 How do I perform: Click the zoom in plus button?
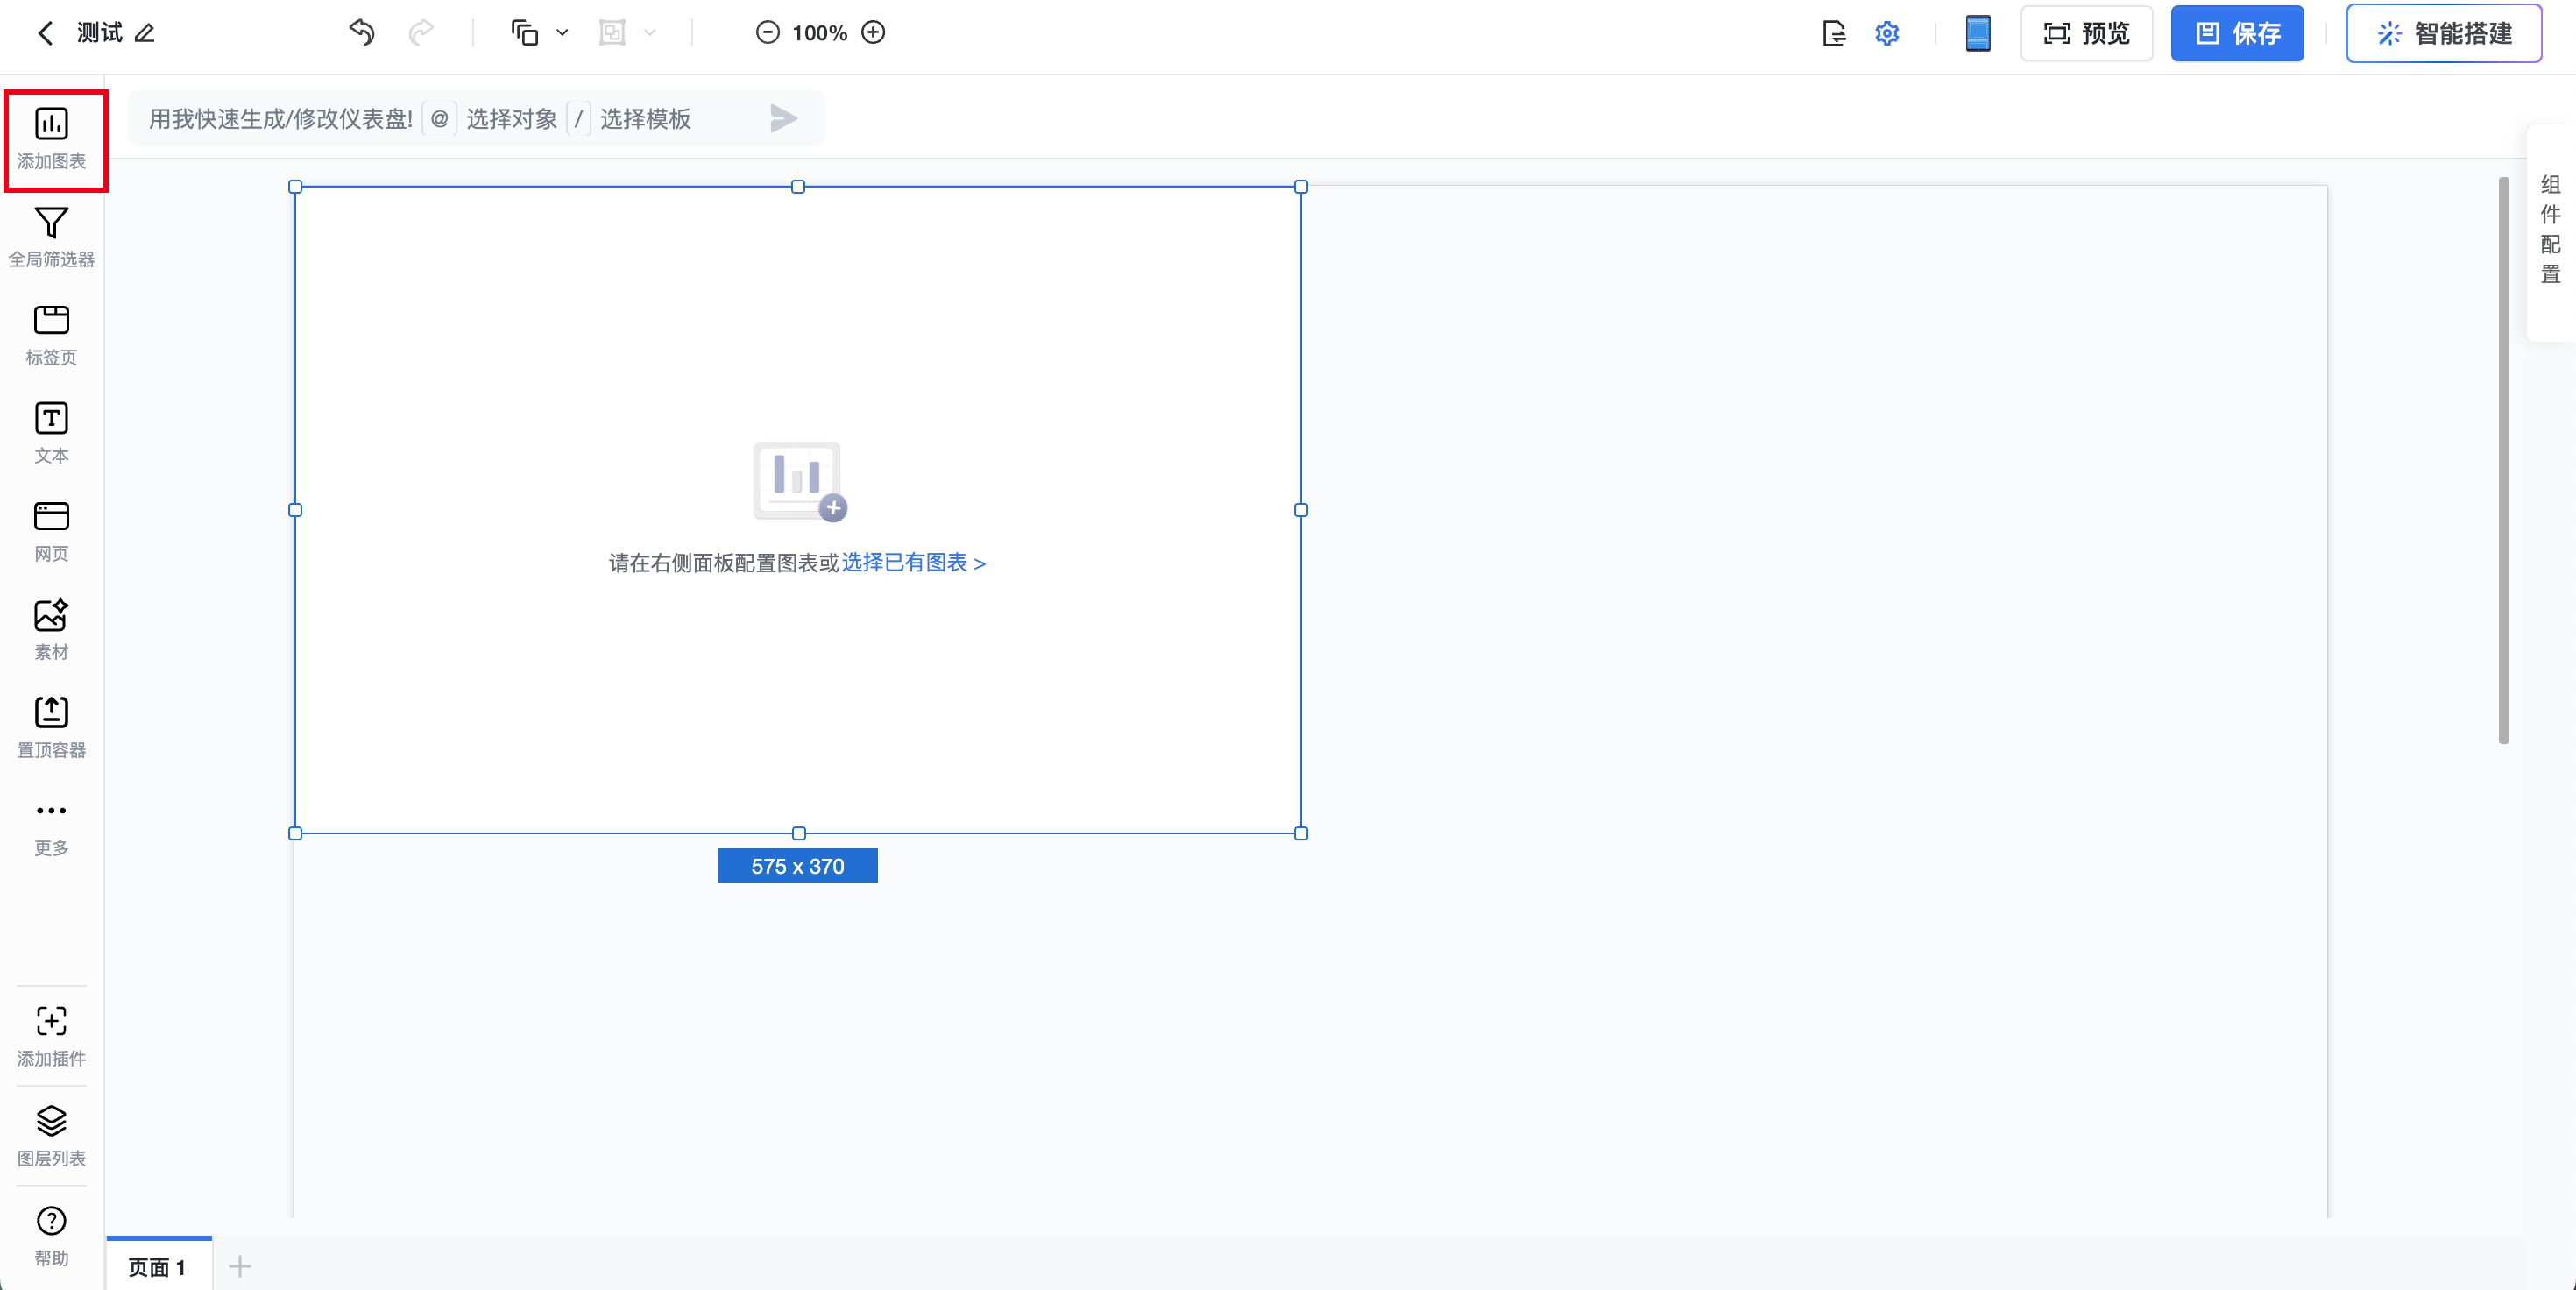(x=873, y=33)
